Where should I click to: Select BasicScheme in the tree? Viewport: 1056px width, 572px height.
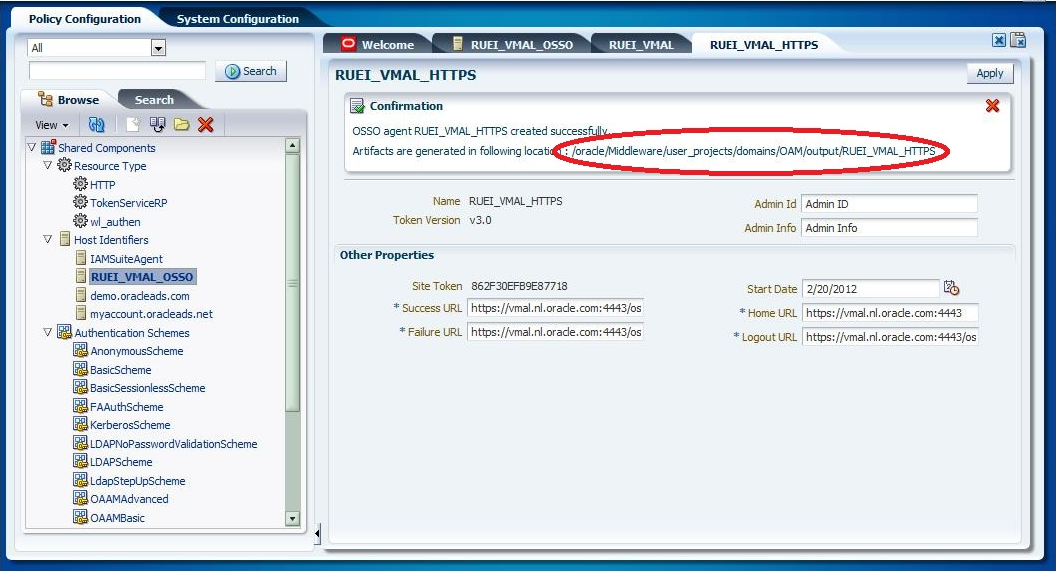[121, 369]
